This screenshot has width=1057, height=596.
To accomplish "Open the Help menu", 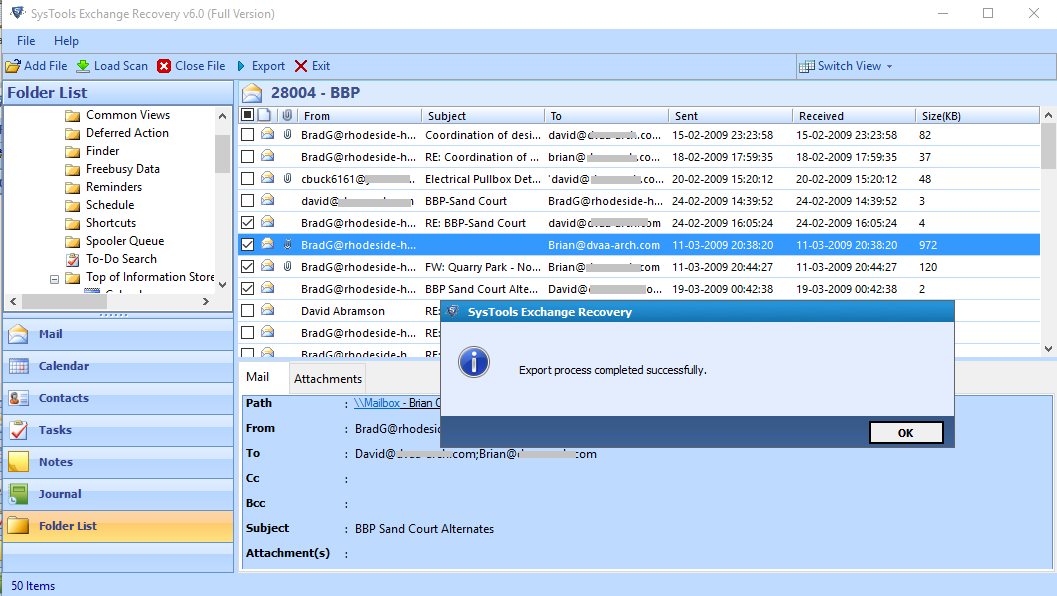I will [66, 40].
